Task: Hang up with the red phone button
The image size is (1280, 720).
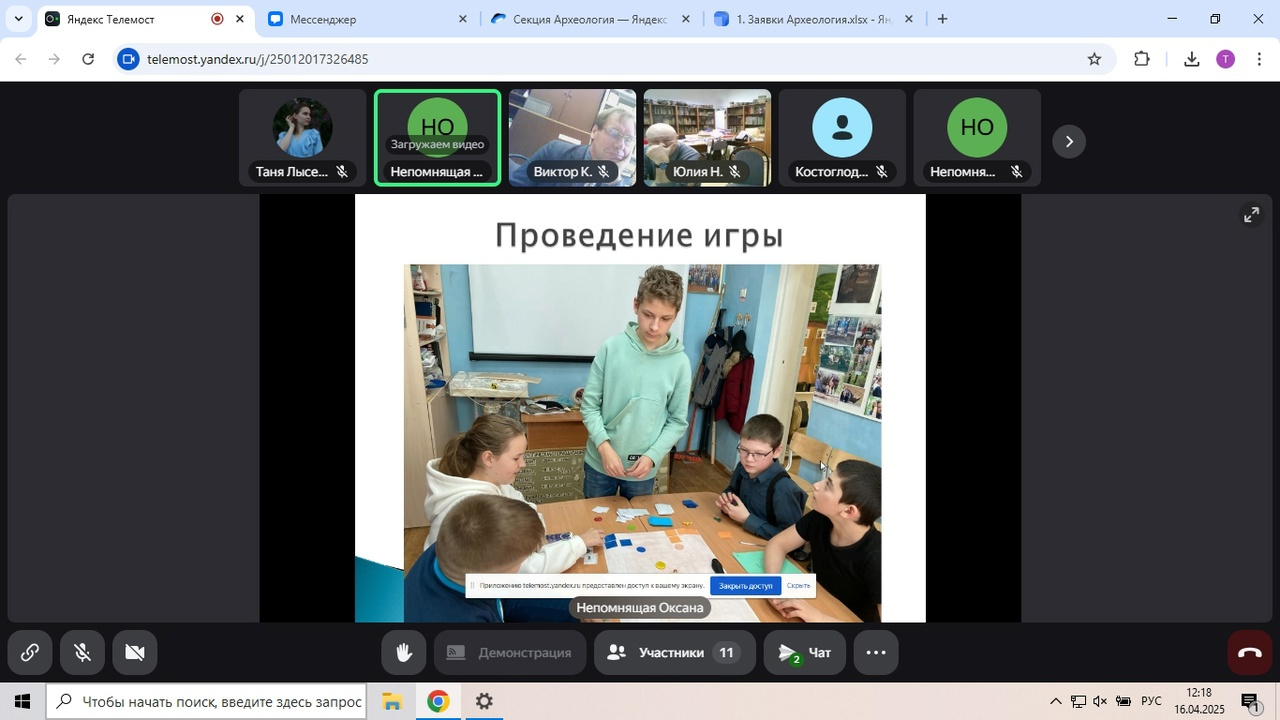Action: pos(1250,653)
